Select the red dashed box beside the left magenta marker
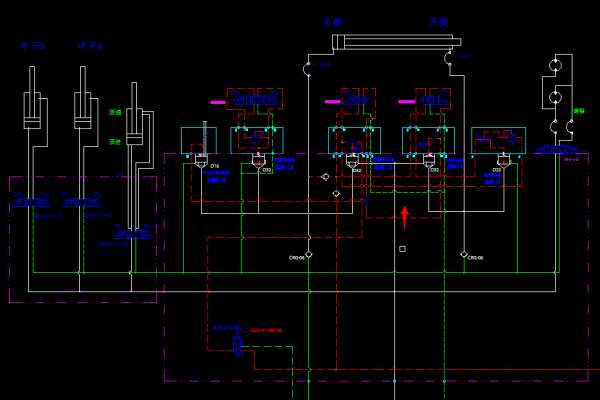600x400 pixels. tap(254, 99)
